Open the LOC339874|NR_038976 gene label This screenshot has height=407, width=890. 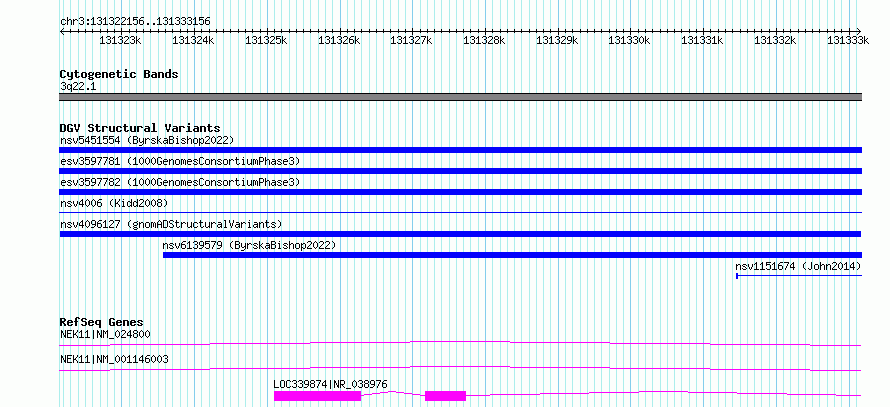pyautogui.click(x=330, y=384)
